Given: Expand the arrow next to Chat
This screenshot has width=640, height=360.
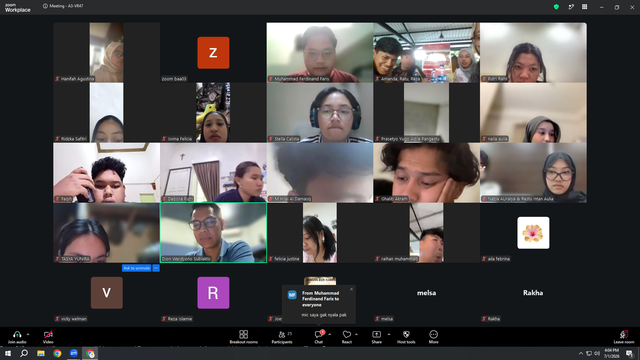Looking at the screenshot, I should (x=329, y=334).
